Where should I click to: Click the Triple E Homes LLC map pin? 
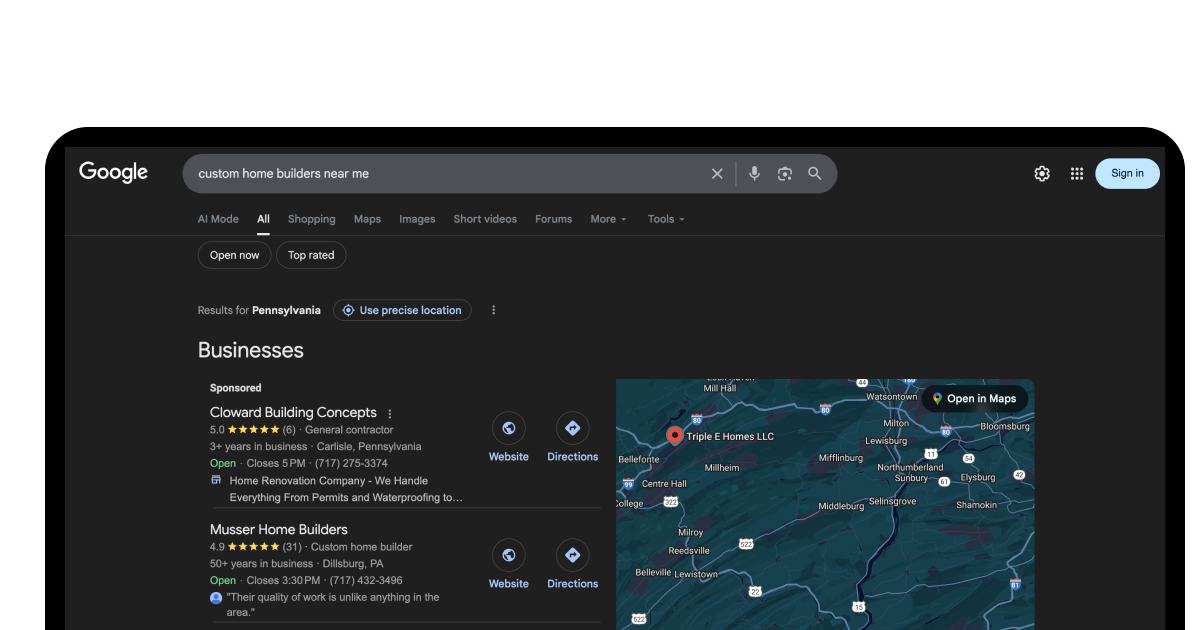pos(675,435)
